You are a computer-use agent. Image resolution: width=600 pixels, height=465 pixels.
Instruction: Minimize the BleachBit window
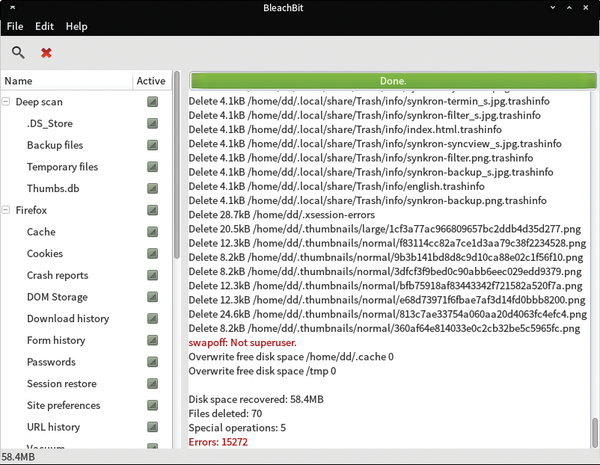(x=553, y=7)
